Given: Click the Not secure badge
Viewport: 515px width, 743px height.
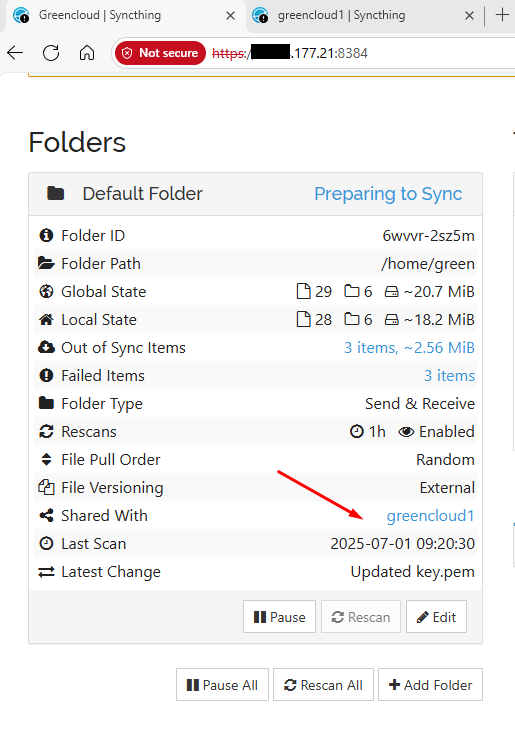Looking at the screenshot, I should 161,53.
